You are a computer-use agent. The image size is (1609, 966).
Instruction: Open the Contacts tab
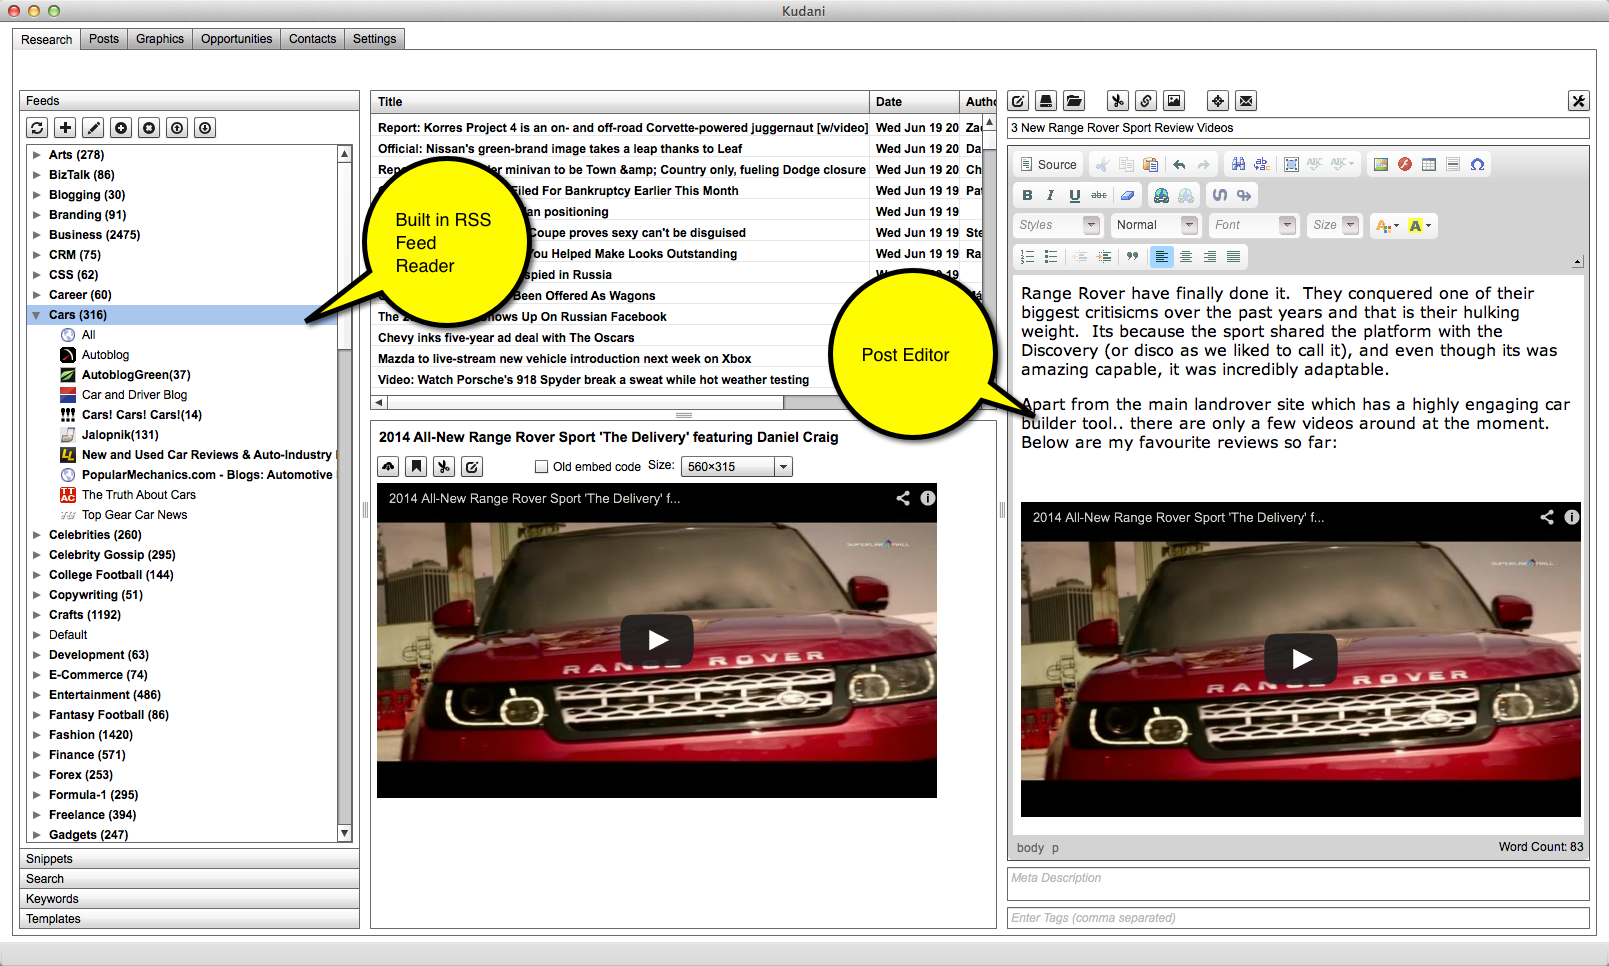click(x=312, y=39)
